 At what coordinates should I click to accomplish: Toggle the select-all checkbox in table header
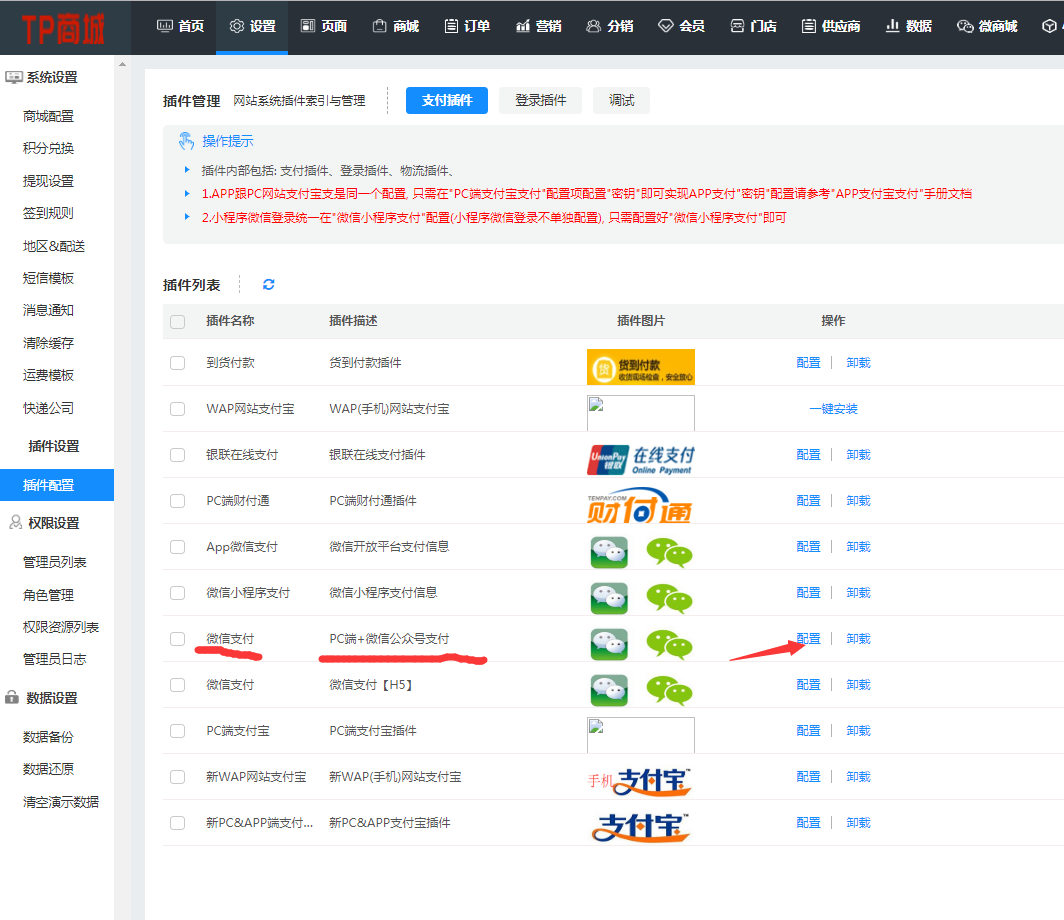click(x=178, y=322)
